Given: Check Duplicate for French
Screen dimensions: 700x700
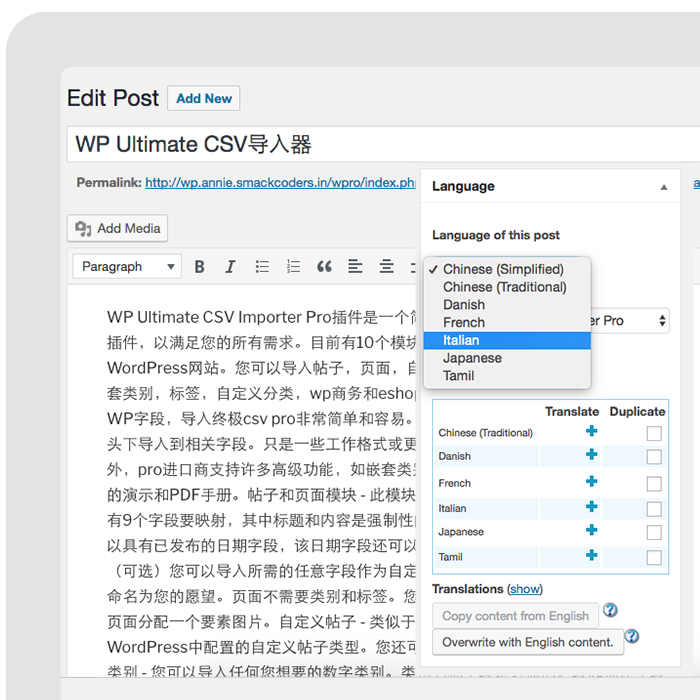Looking at the screenshot, I should (654, 484).
